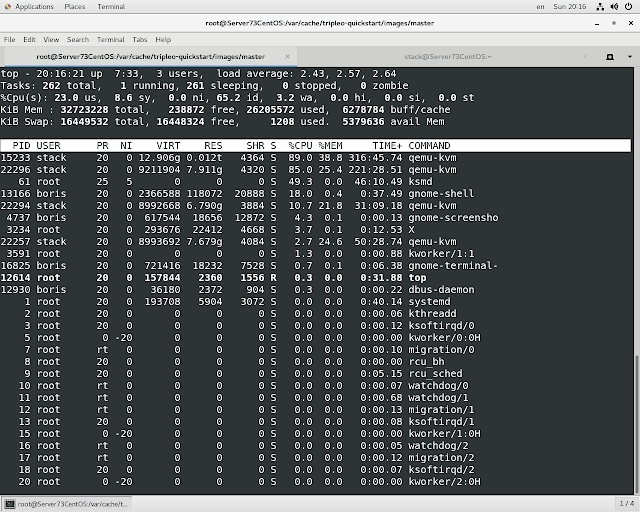
Task: Click the gnome-screensho process row
Action: point(315,218)
